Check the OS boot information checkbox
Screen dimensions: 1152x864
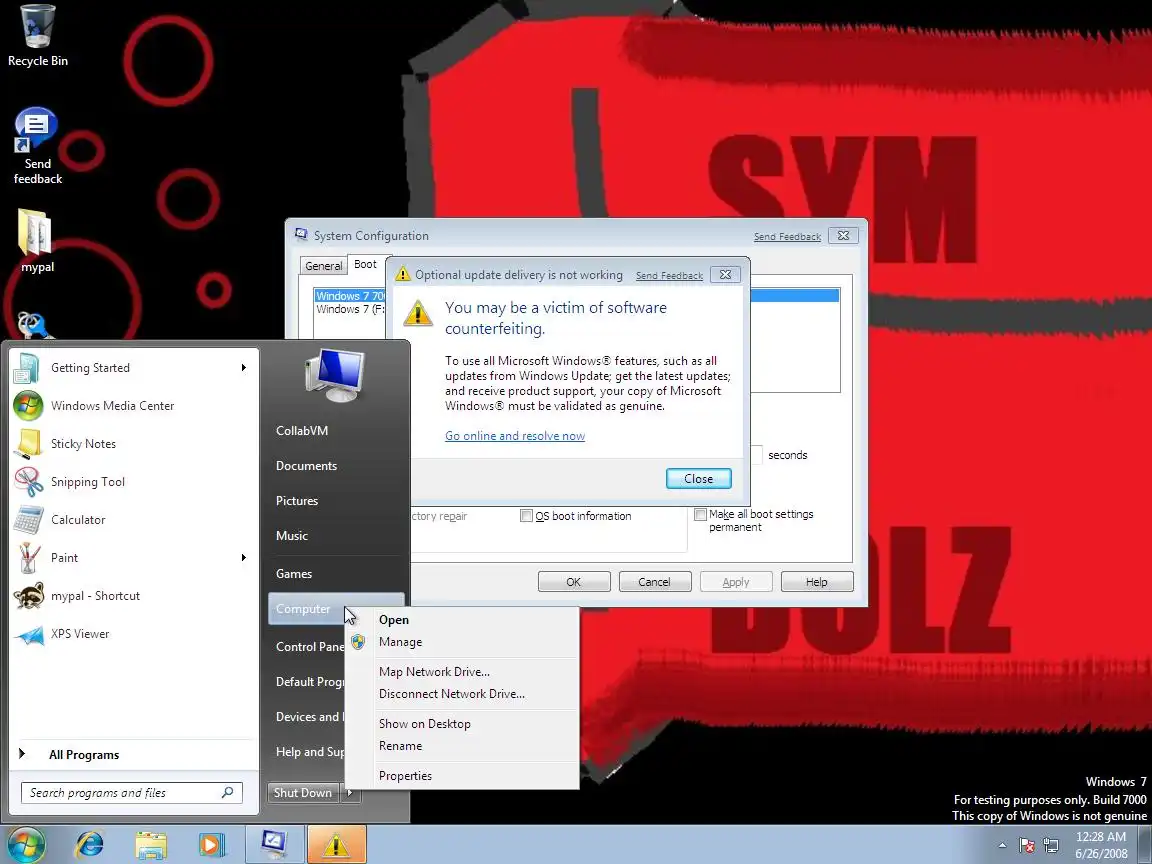click(526, 516)
